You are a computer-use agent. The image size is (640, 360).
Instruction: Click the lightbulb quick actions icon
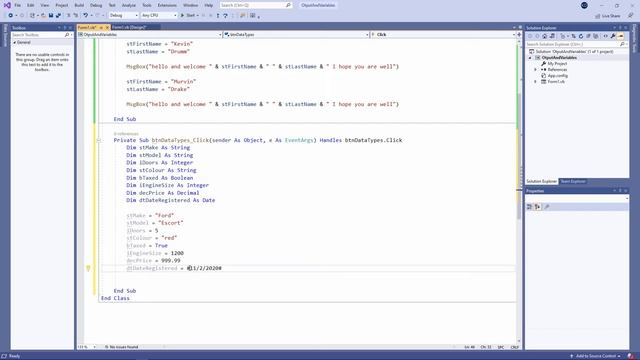click(x=88, y=268)
